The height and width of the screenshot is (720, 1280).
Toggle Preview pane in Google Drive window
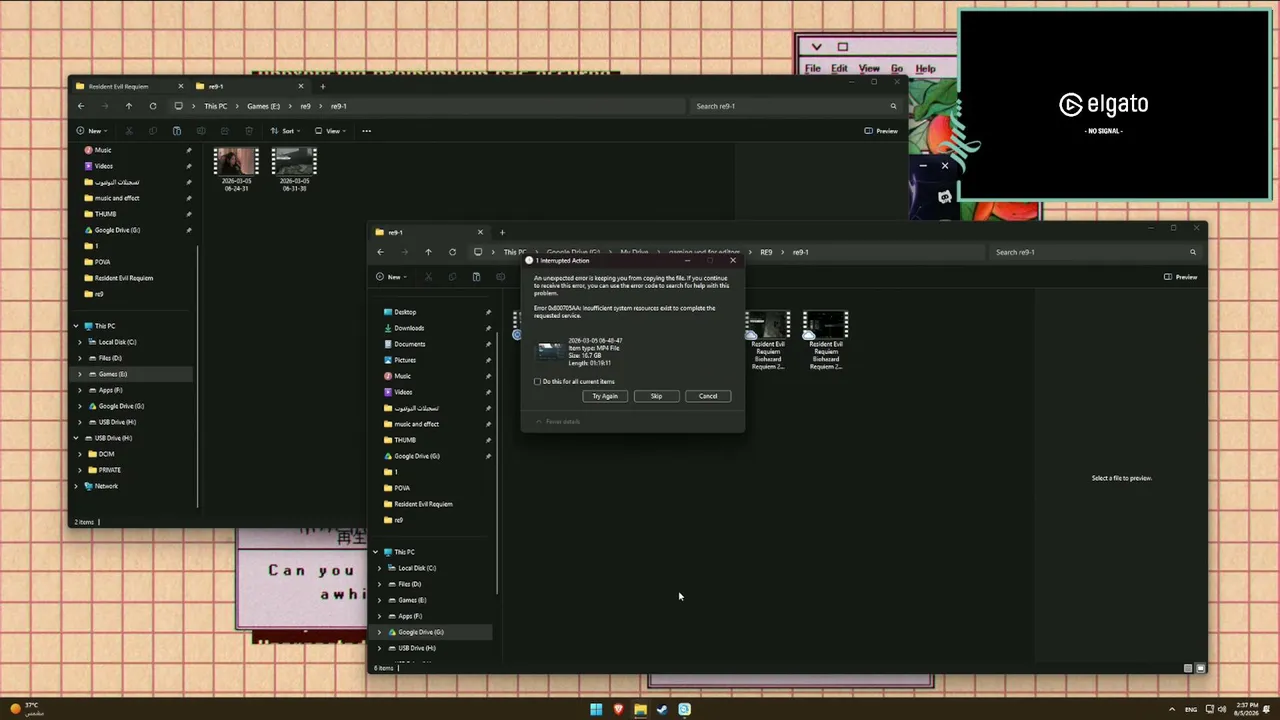pos(1181,277)
